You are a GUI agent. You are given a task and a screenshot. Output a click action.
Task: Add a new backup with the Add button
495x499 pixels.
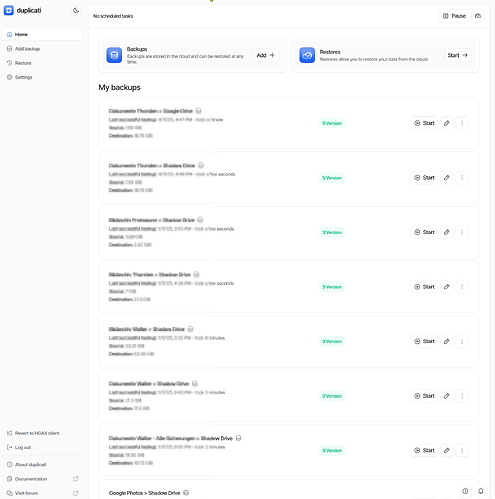coord(266,55)
